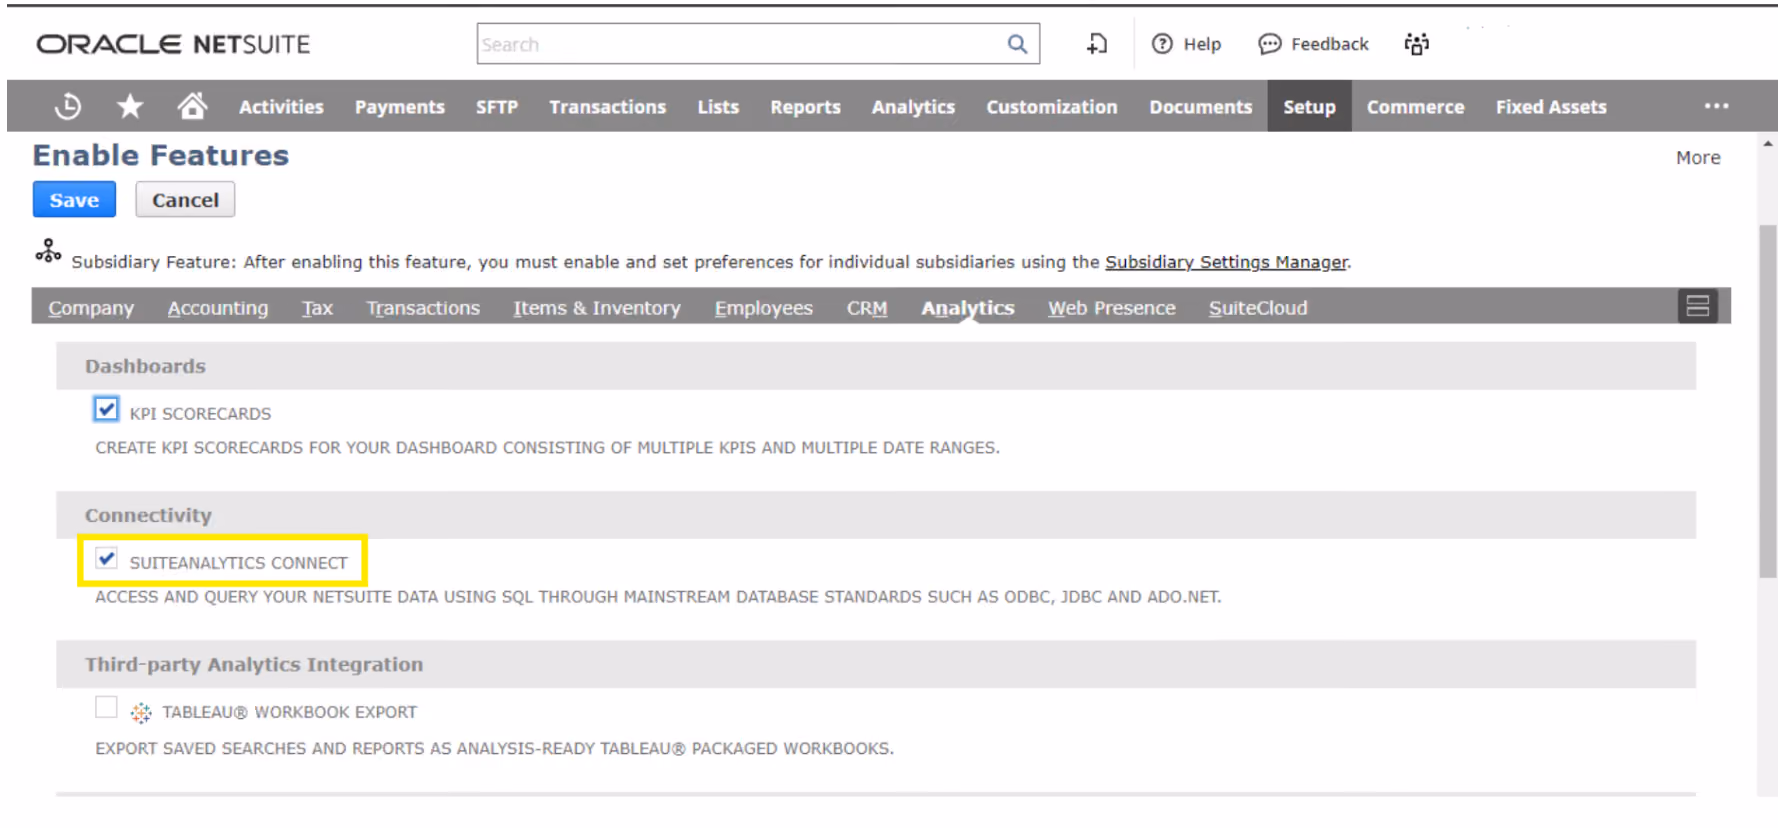Open the Subsidiary Settings Manager link
Screen dimensions: 1778x828
(x=1226, y=262)
